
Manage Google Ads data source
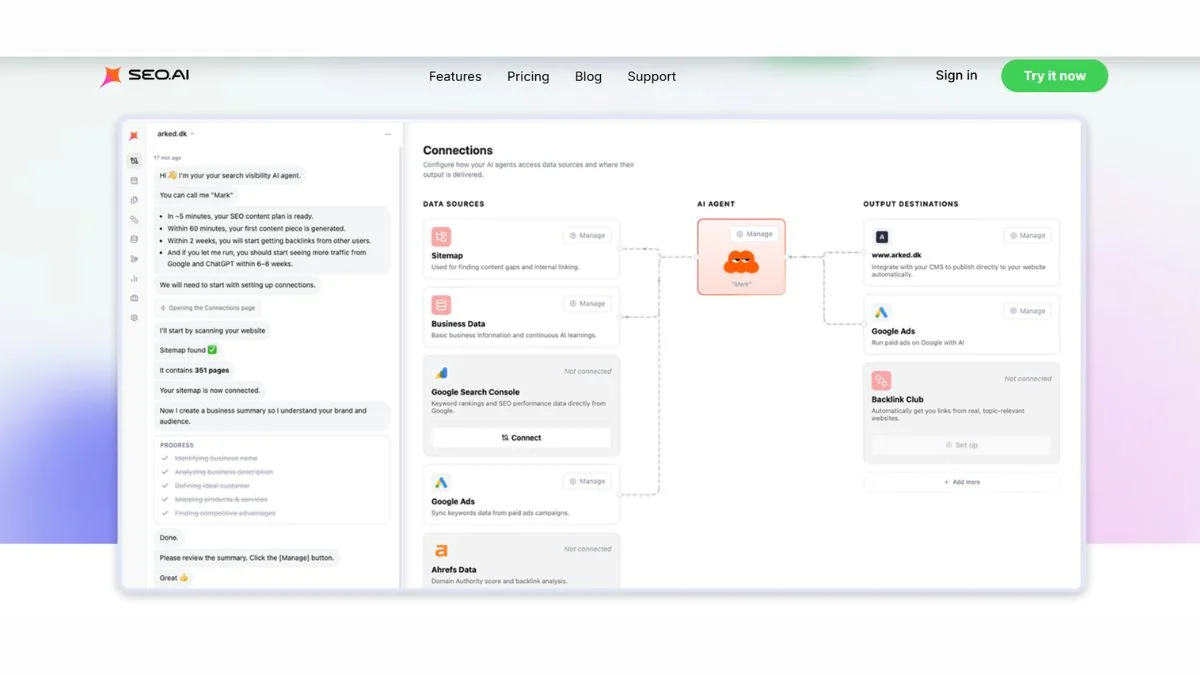click(587, 481)
